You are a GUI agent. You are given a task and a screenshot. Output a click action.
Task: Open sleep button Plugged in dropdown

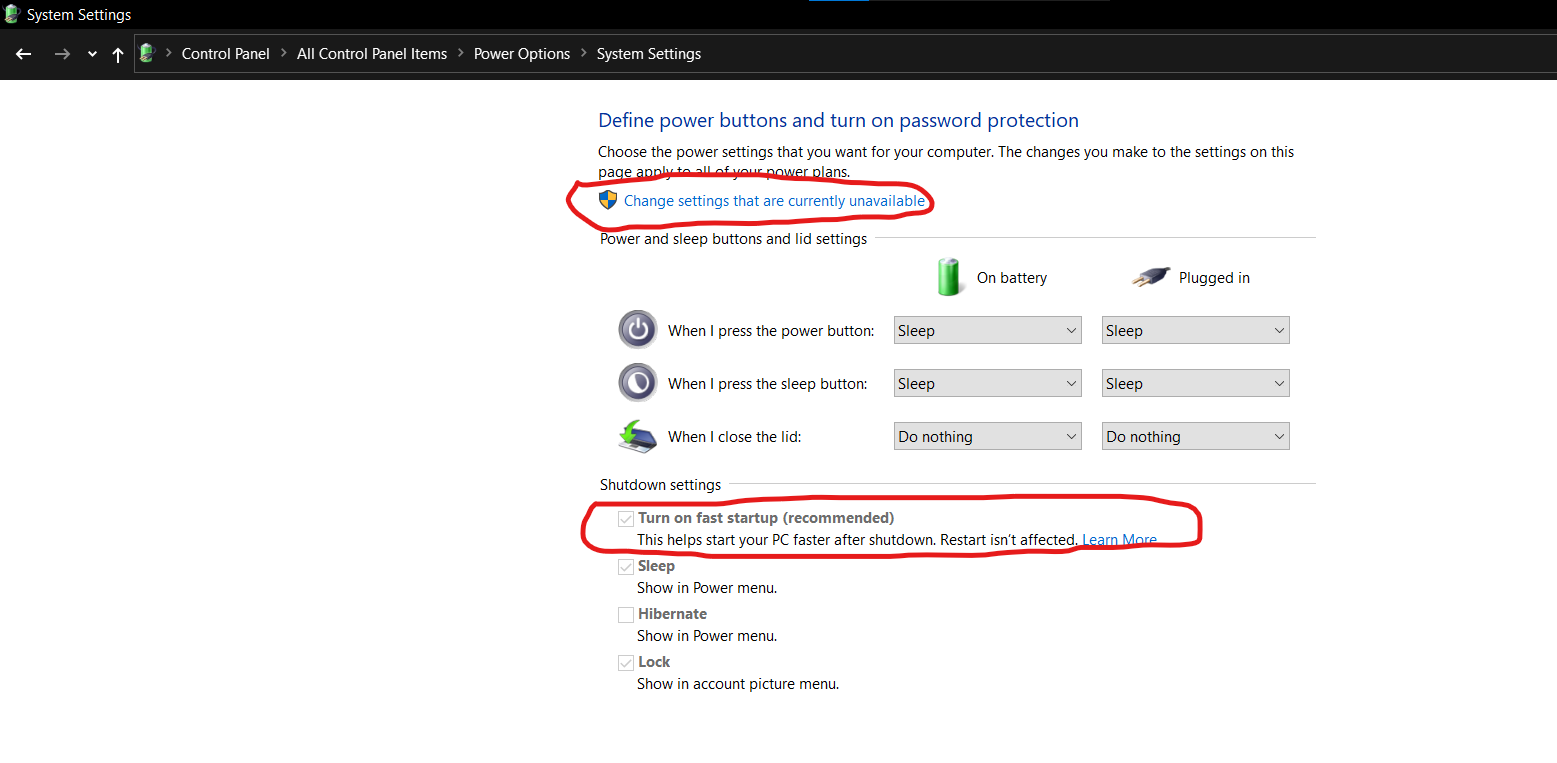click(x=1195, y=384)
